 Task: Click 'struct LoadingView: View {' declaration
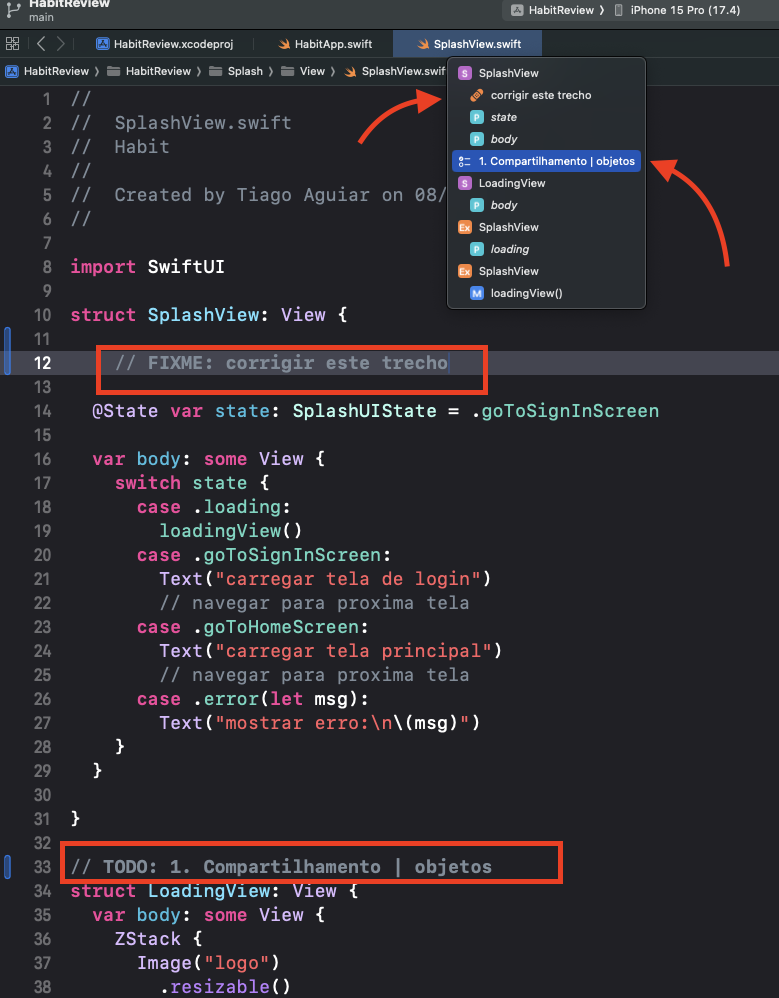point(214,891)
